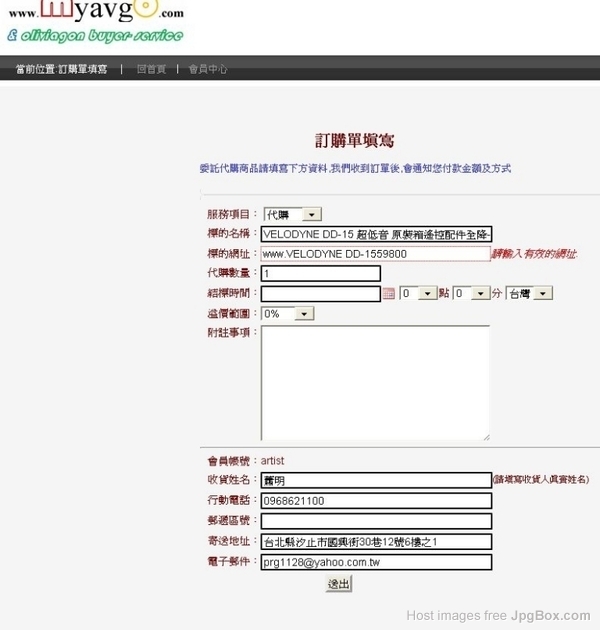Click the myavgo.com site logo
Viewport: 600px width, 630px height.
point(95,11)
